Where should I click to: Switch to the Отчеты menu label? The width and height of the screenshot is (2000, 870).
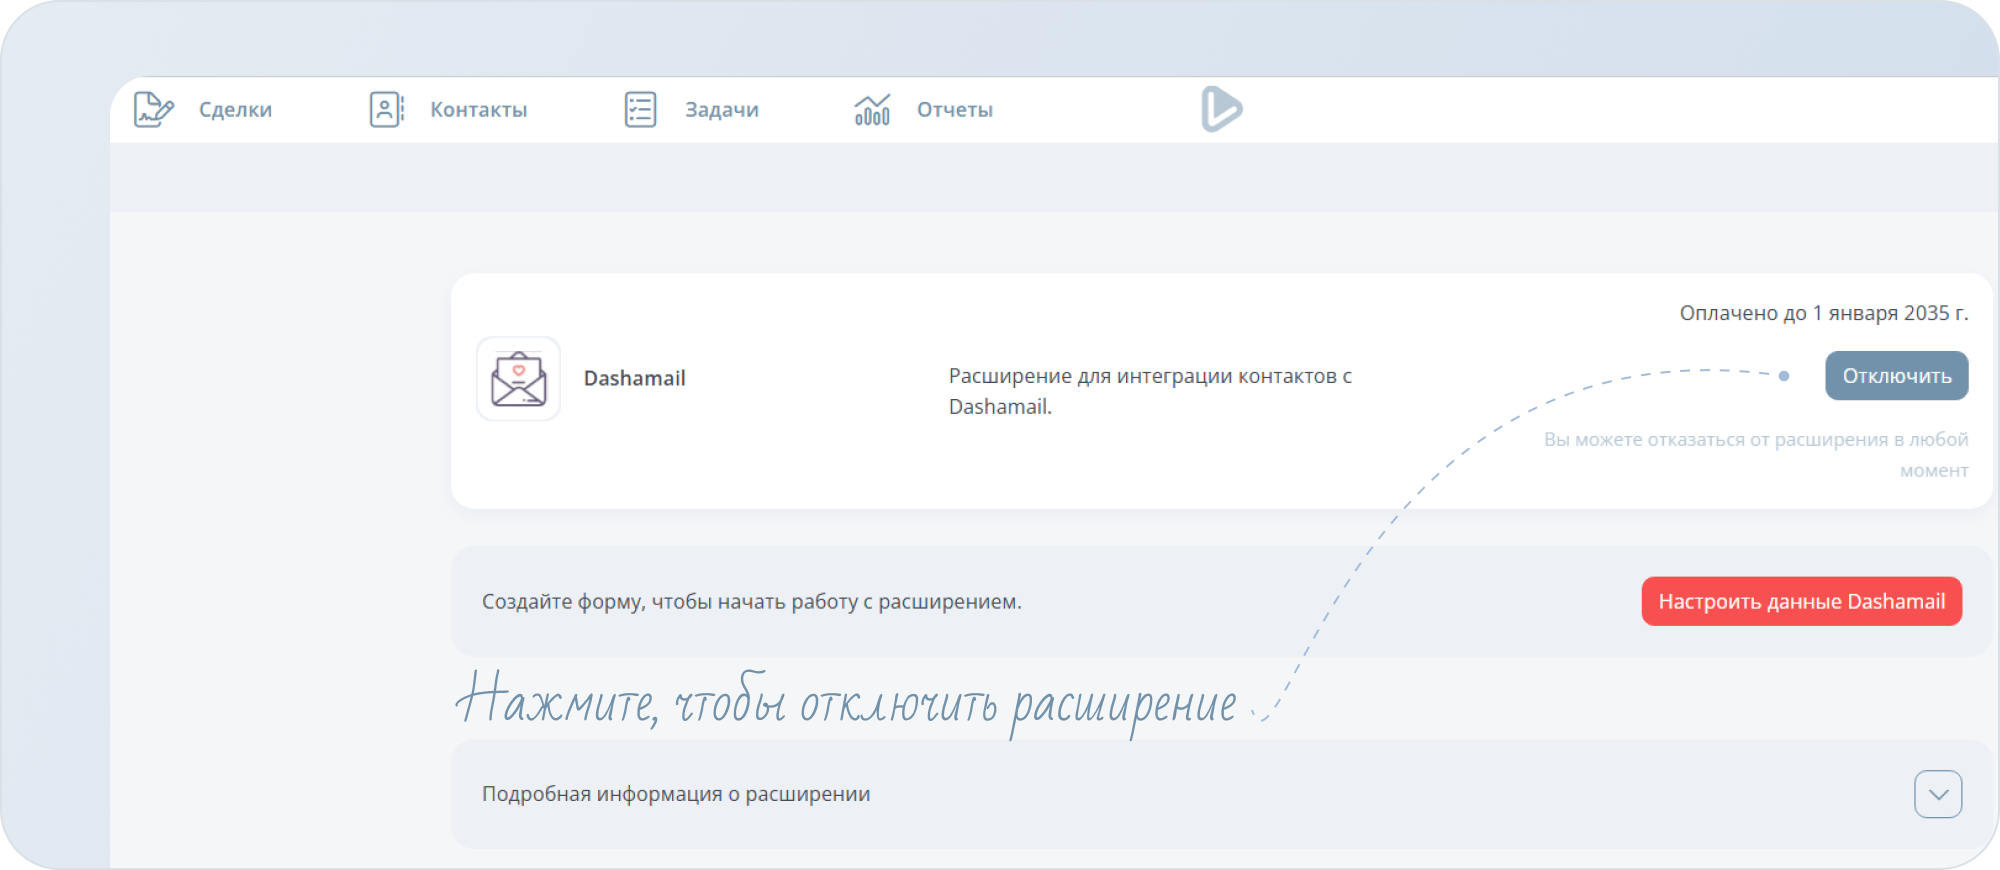[x=954, y=110]
